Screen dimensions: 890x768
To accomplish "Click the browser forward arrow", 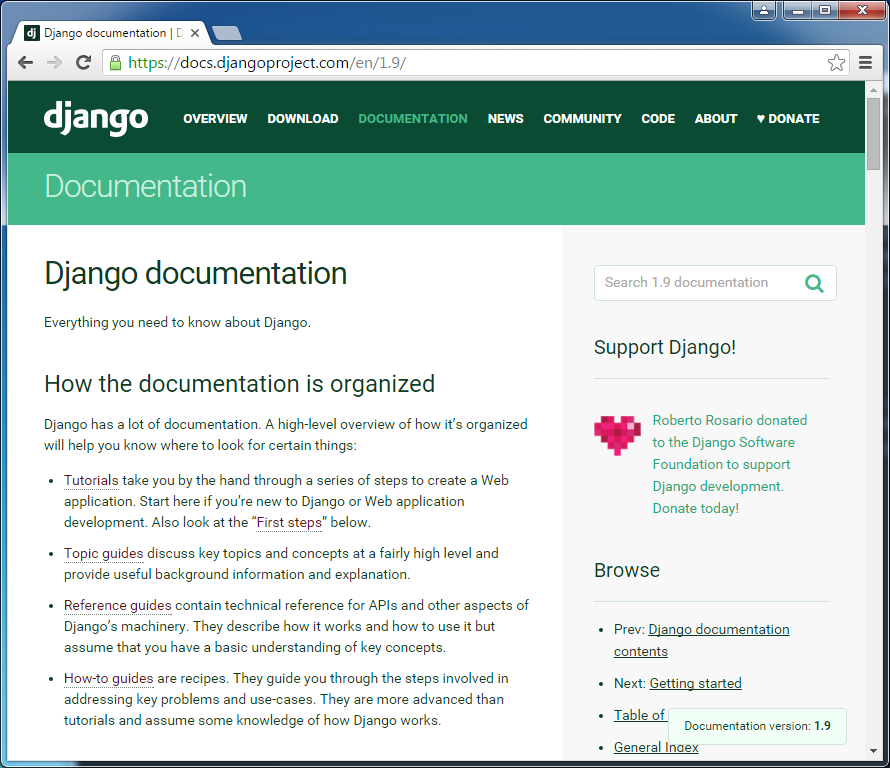I will [54, 62].
